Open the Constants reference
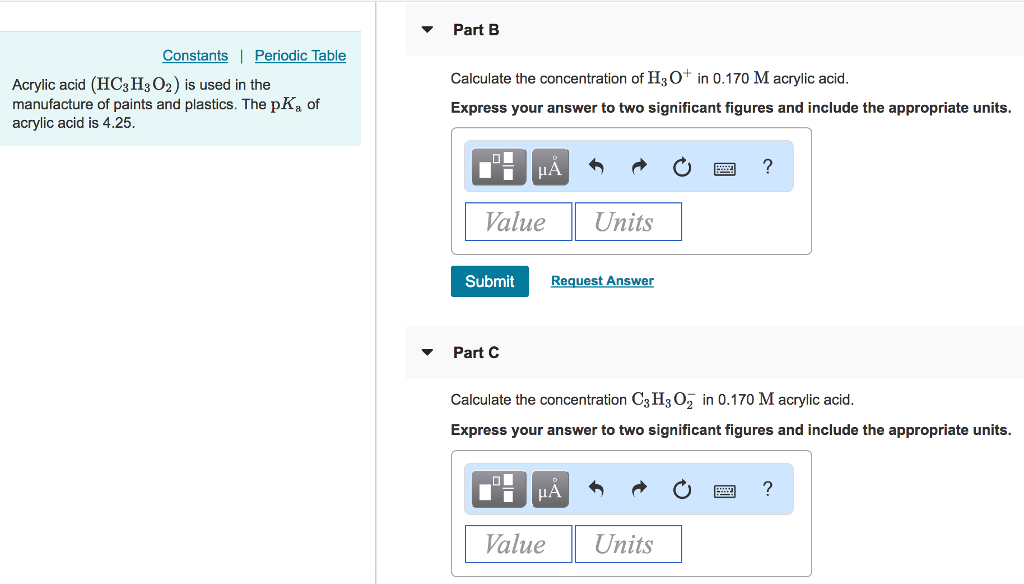Image resolution: width=1024 pixels, height=584 pixels. pyautogui.click(x=195, y=55)
